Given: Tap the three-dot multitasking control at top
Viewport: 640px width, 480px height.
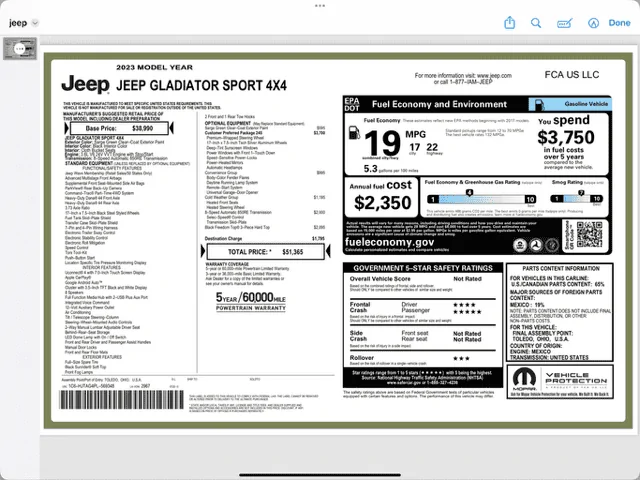Looking at the screenshot, I should click(320, 6).
